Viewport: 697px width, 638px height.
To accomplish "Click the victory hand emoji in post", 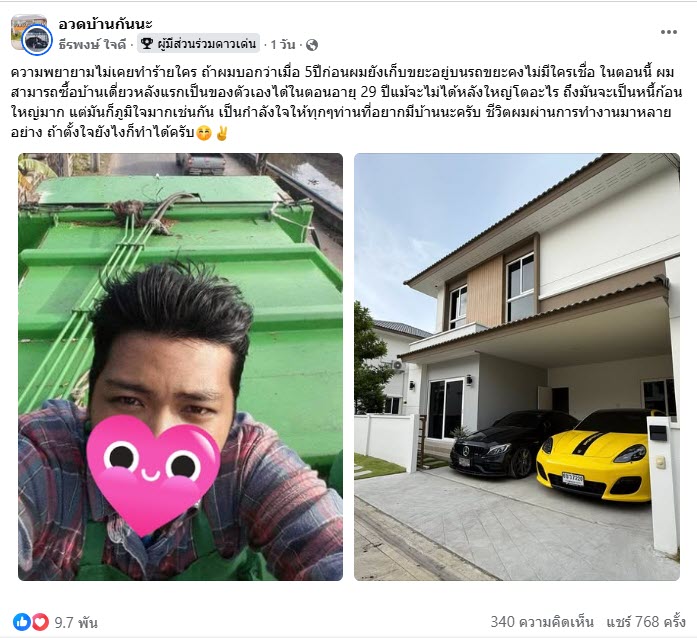I will pos(221,133).
